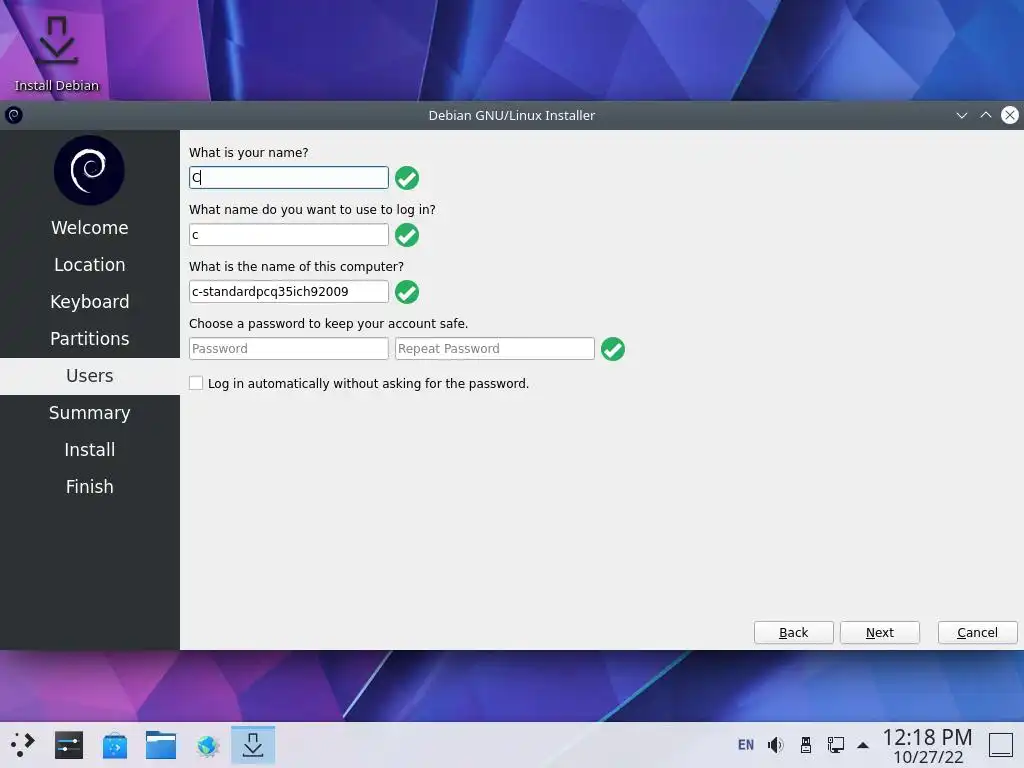Click the Show Desktop button in panel

coord(1000,744)
